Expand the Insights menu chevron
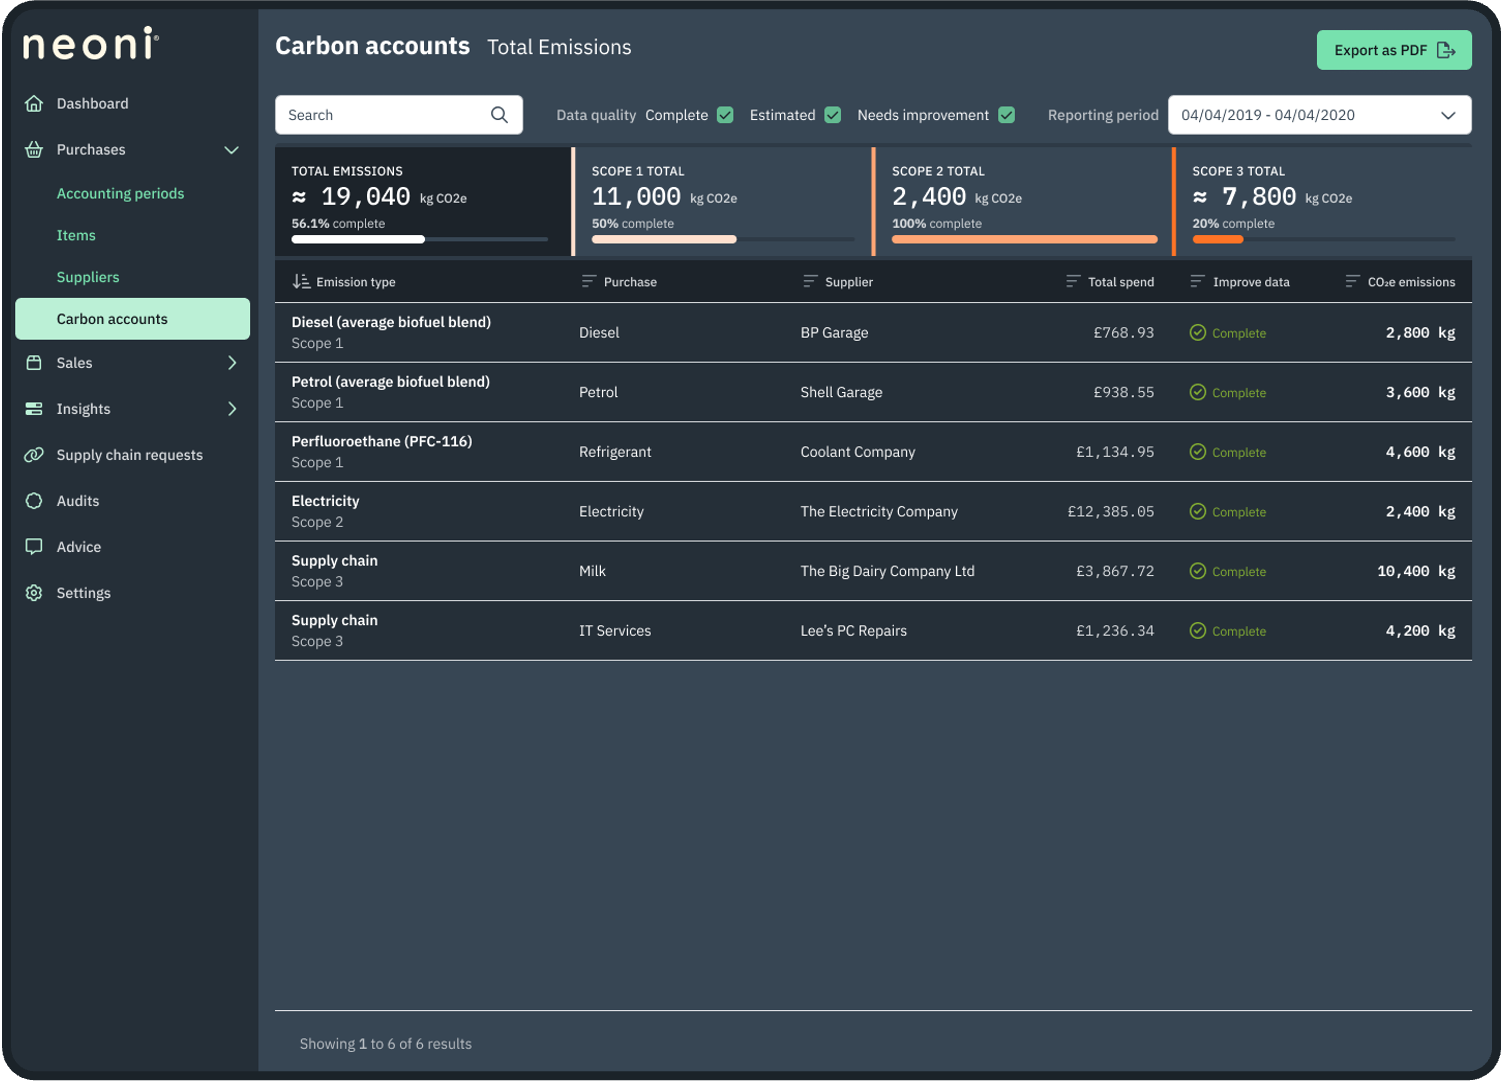This screenshot has height=1081, width=1503. click(x=232, y=409)
